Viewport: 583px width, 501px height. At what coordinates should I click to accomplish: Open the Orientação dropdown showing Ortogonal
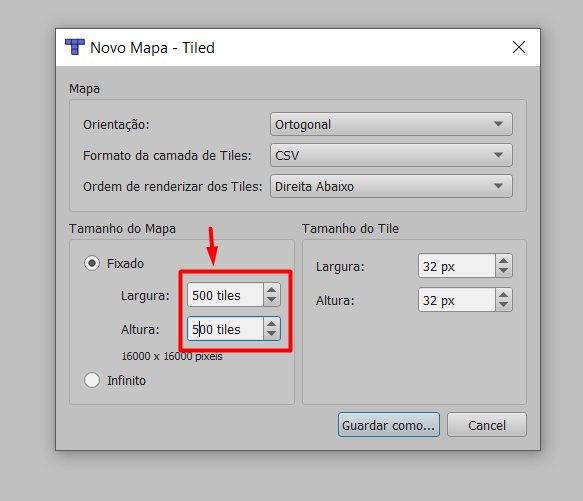[391, 124]
